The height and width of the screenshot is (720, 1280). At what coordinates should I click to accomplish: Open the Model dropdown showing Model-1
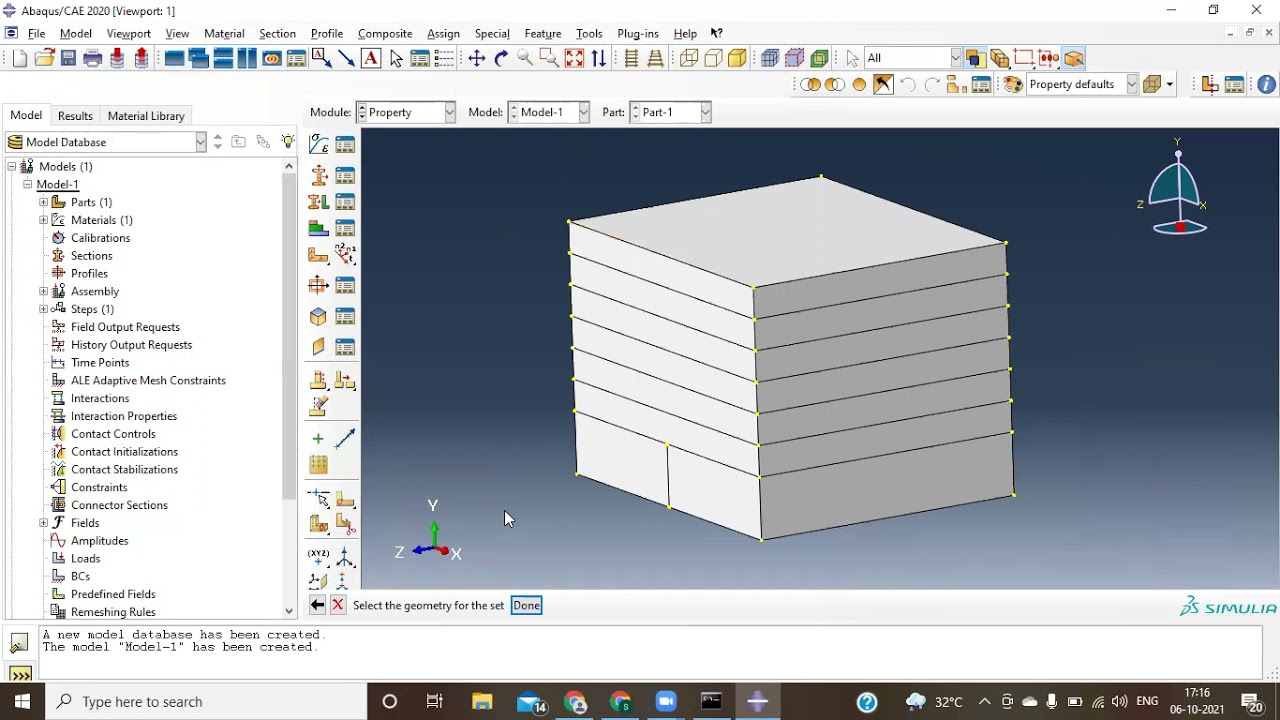[549, 112]
